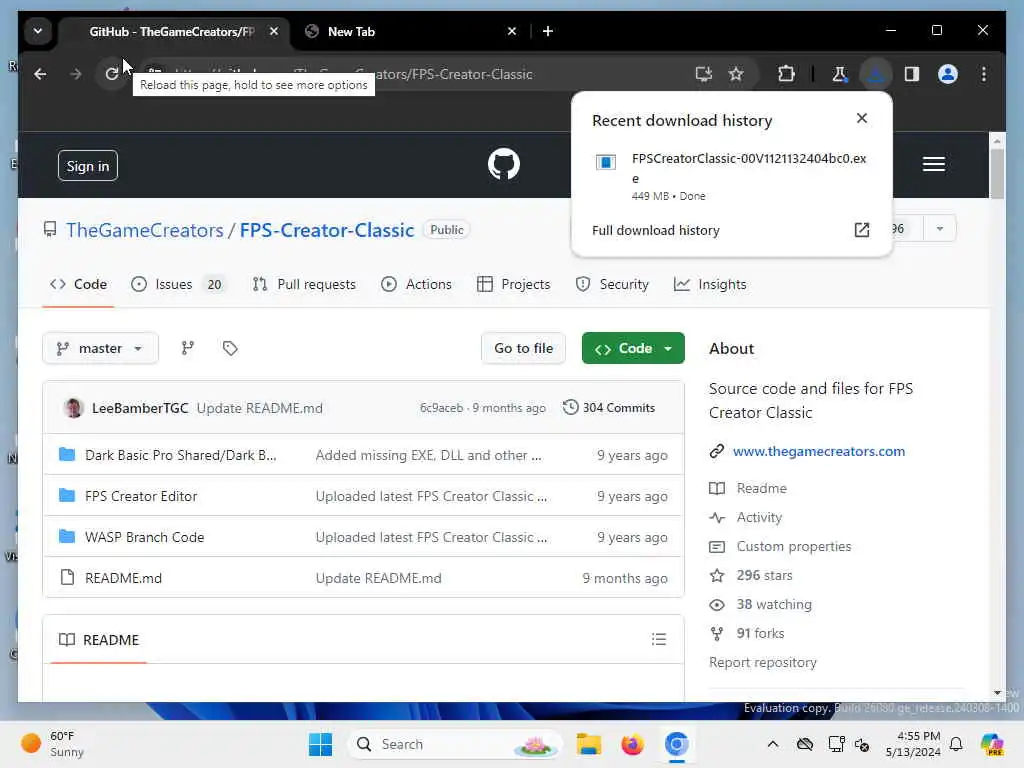This screenshot has width=1024, height=768.
Task: Select the Code tab
Action: 78,284
